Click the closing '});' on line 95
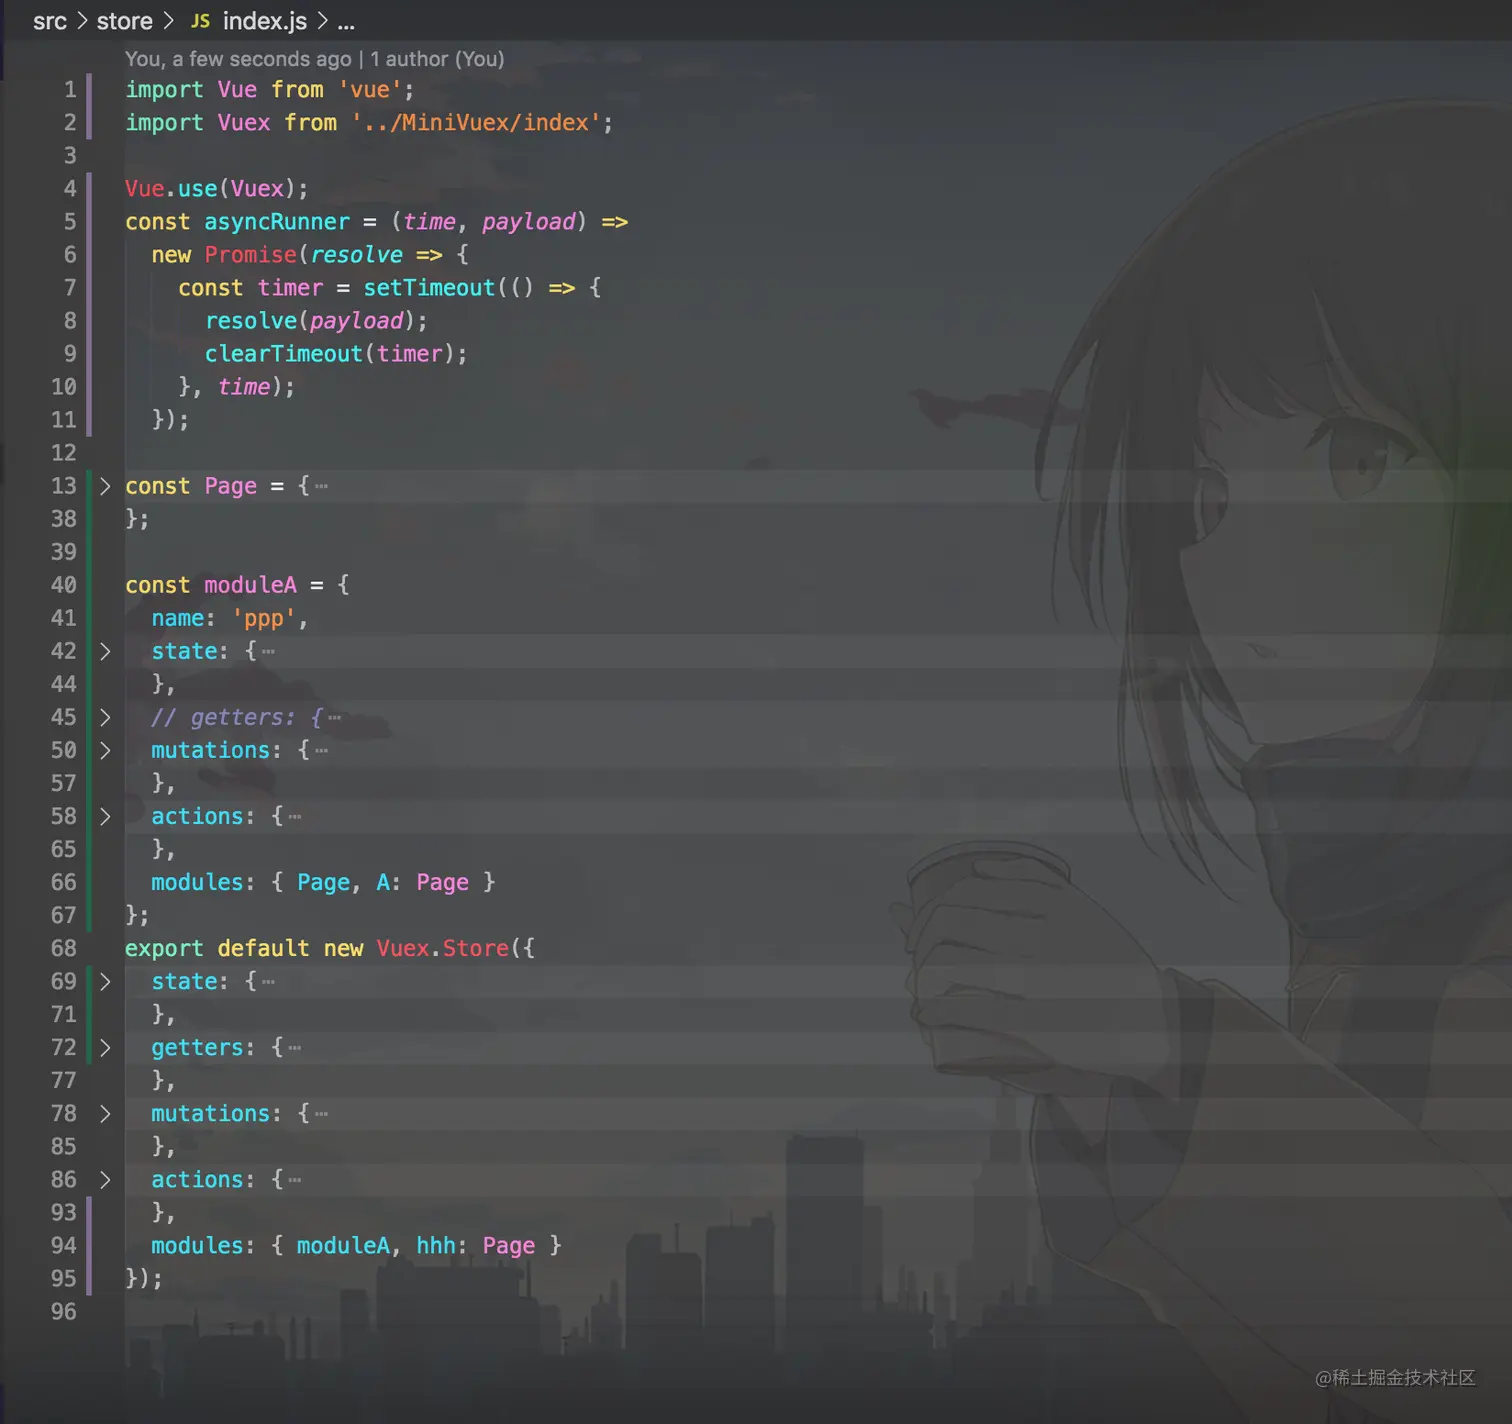The height and width of the screenshot is (1424, 1512). coord(144,1278)
